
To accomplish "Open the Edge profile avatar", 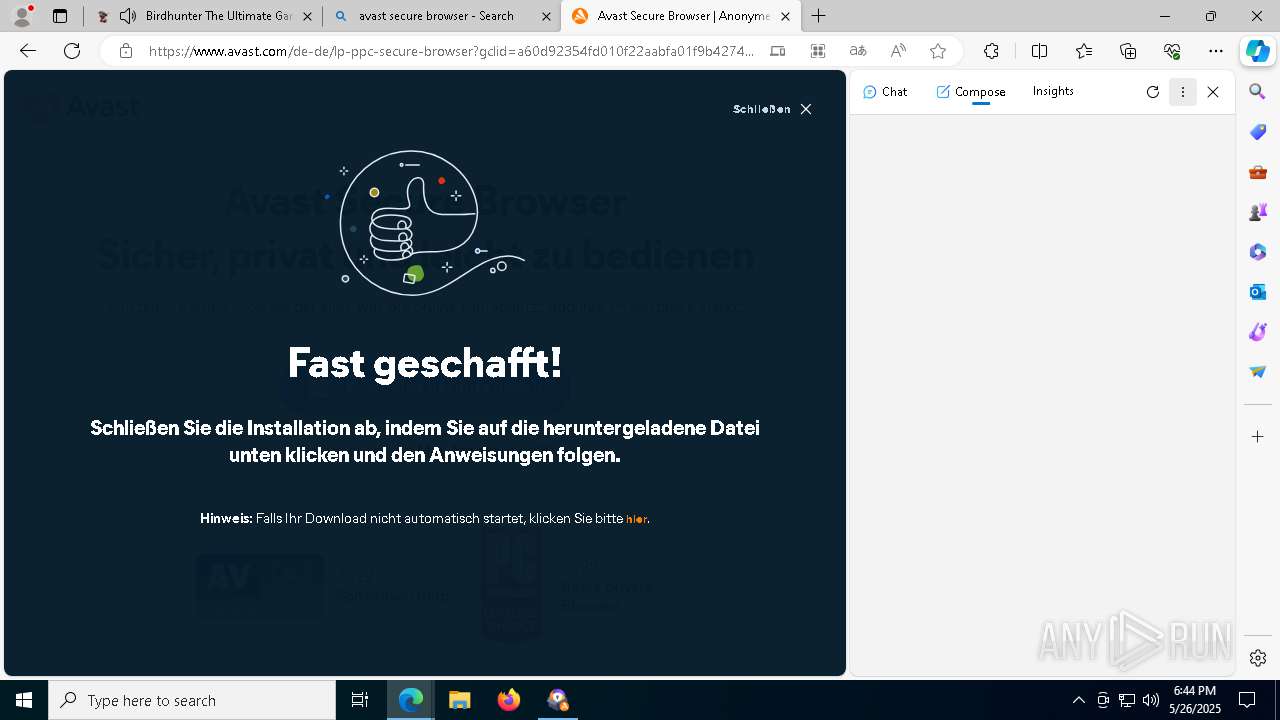I will [x=22, y=15].
